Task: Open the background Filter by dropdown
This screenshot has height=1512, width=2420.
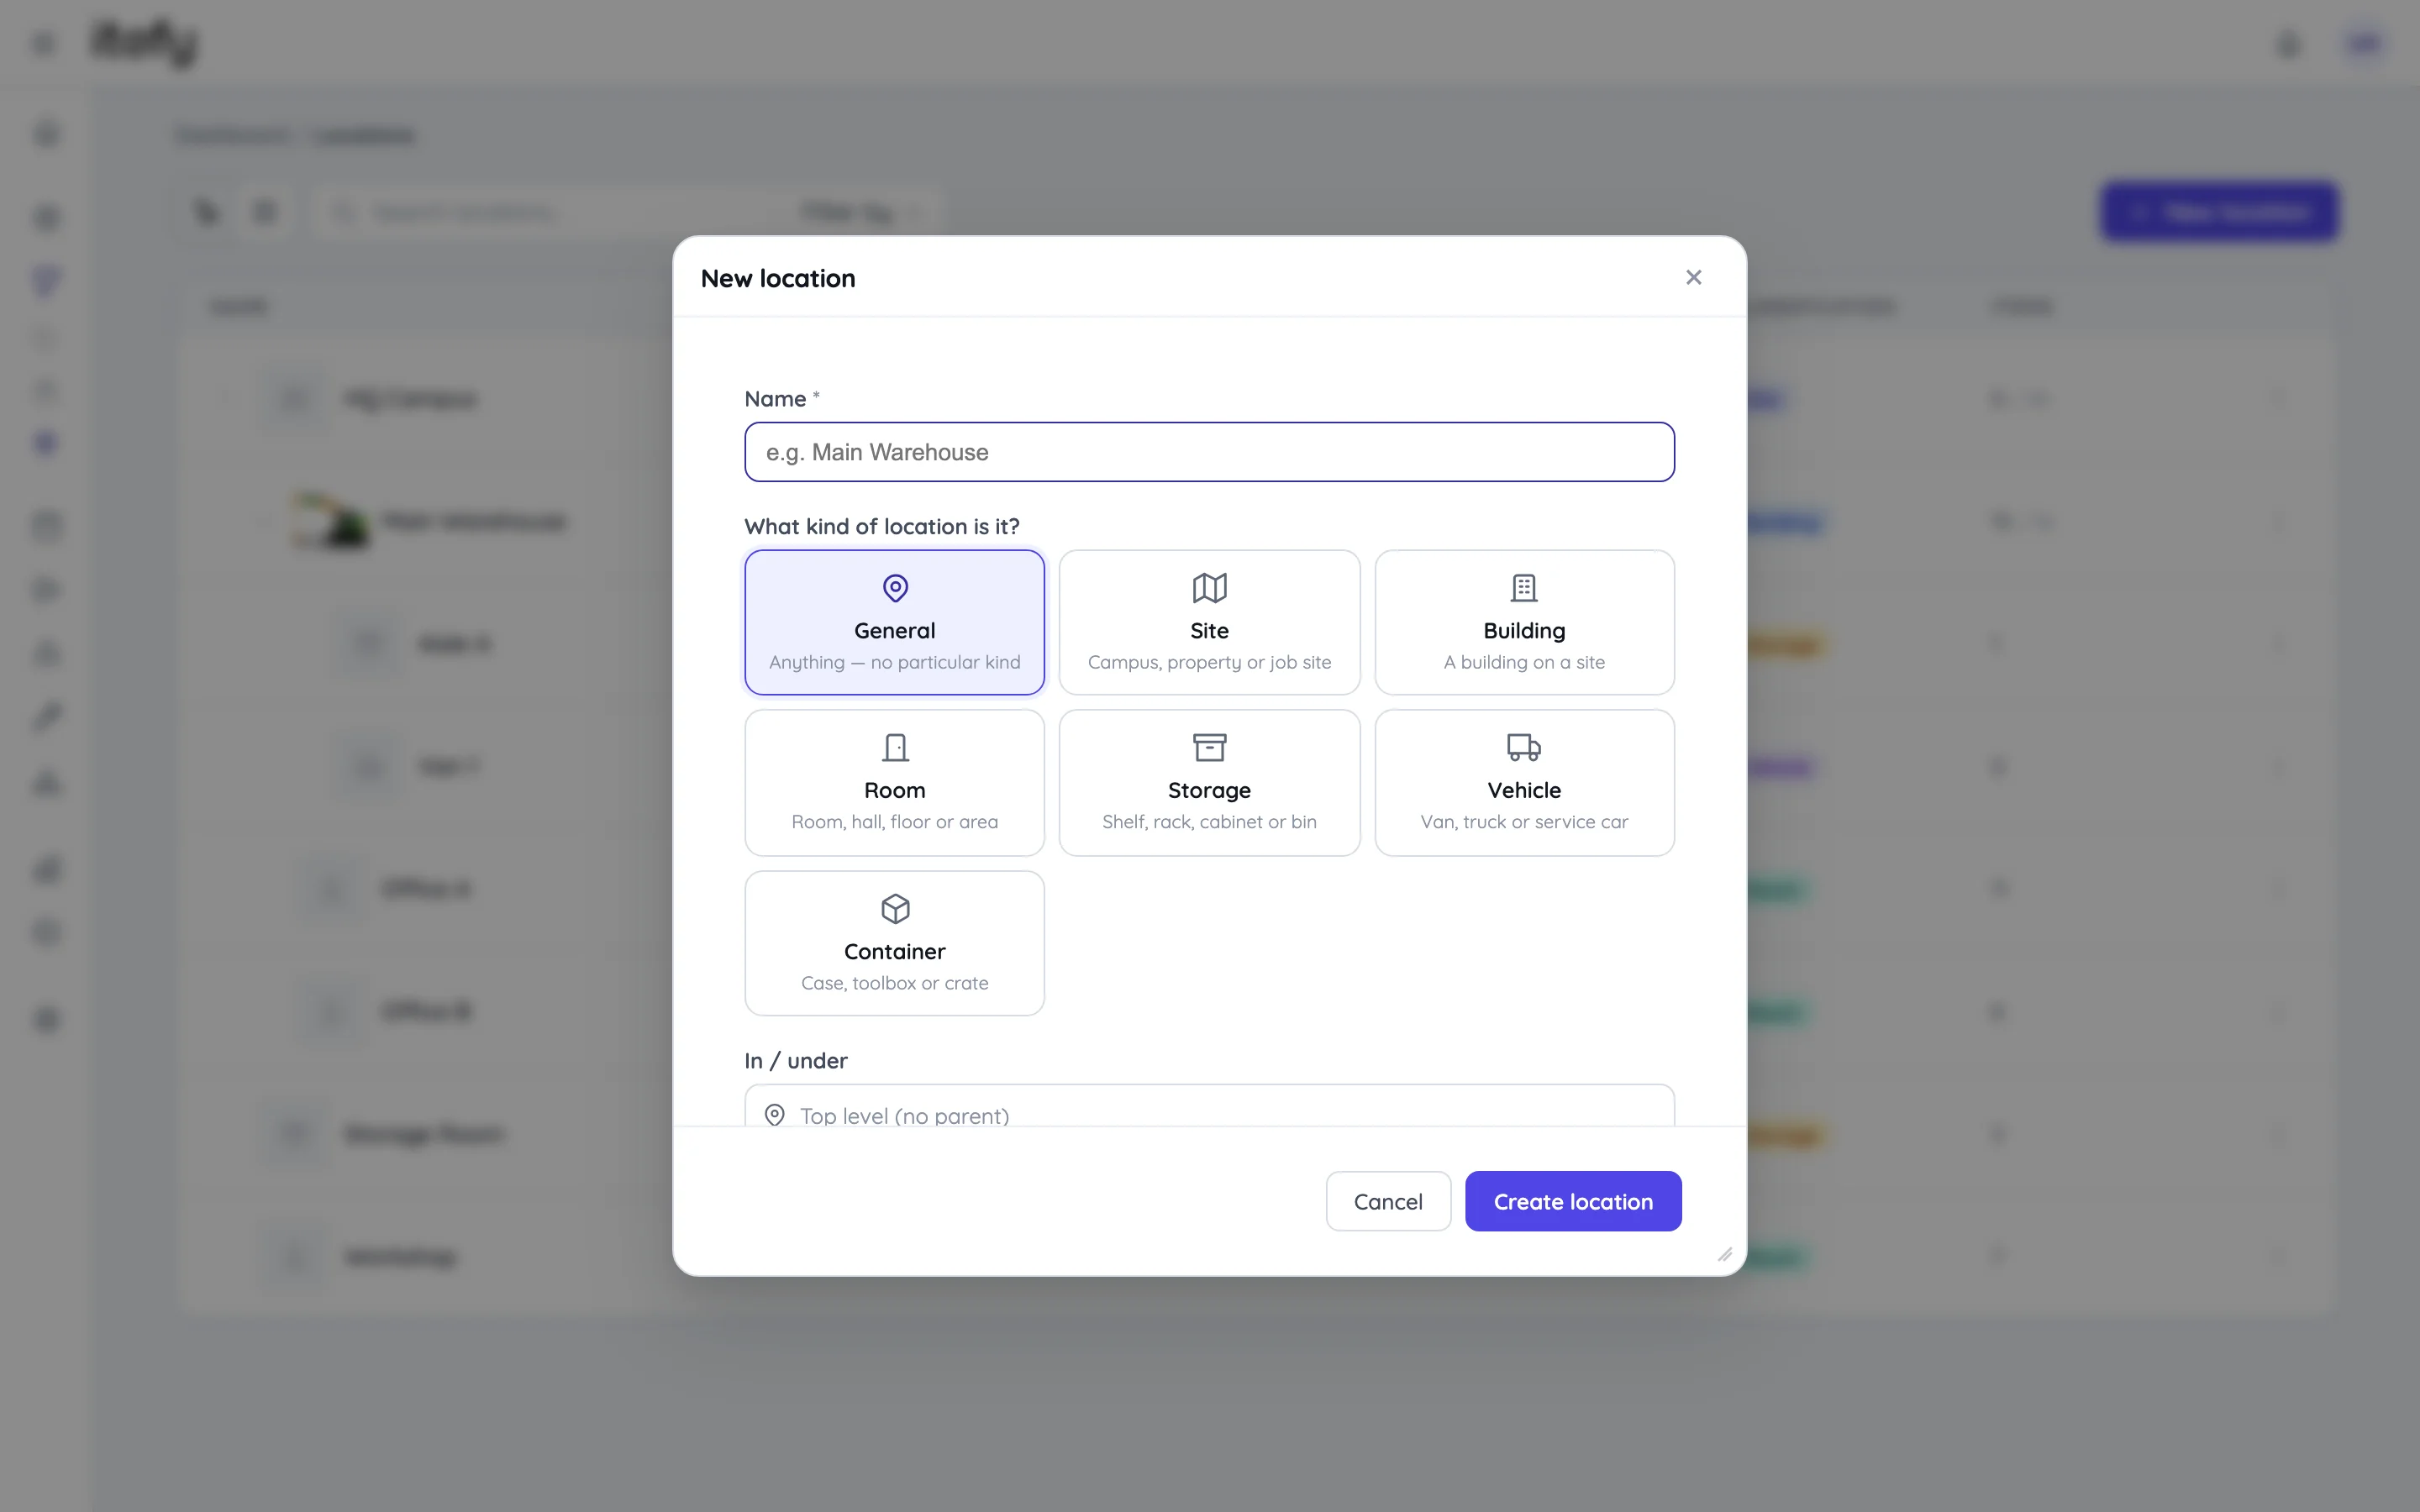Action: [858, 212]
